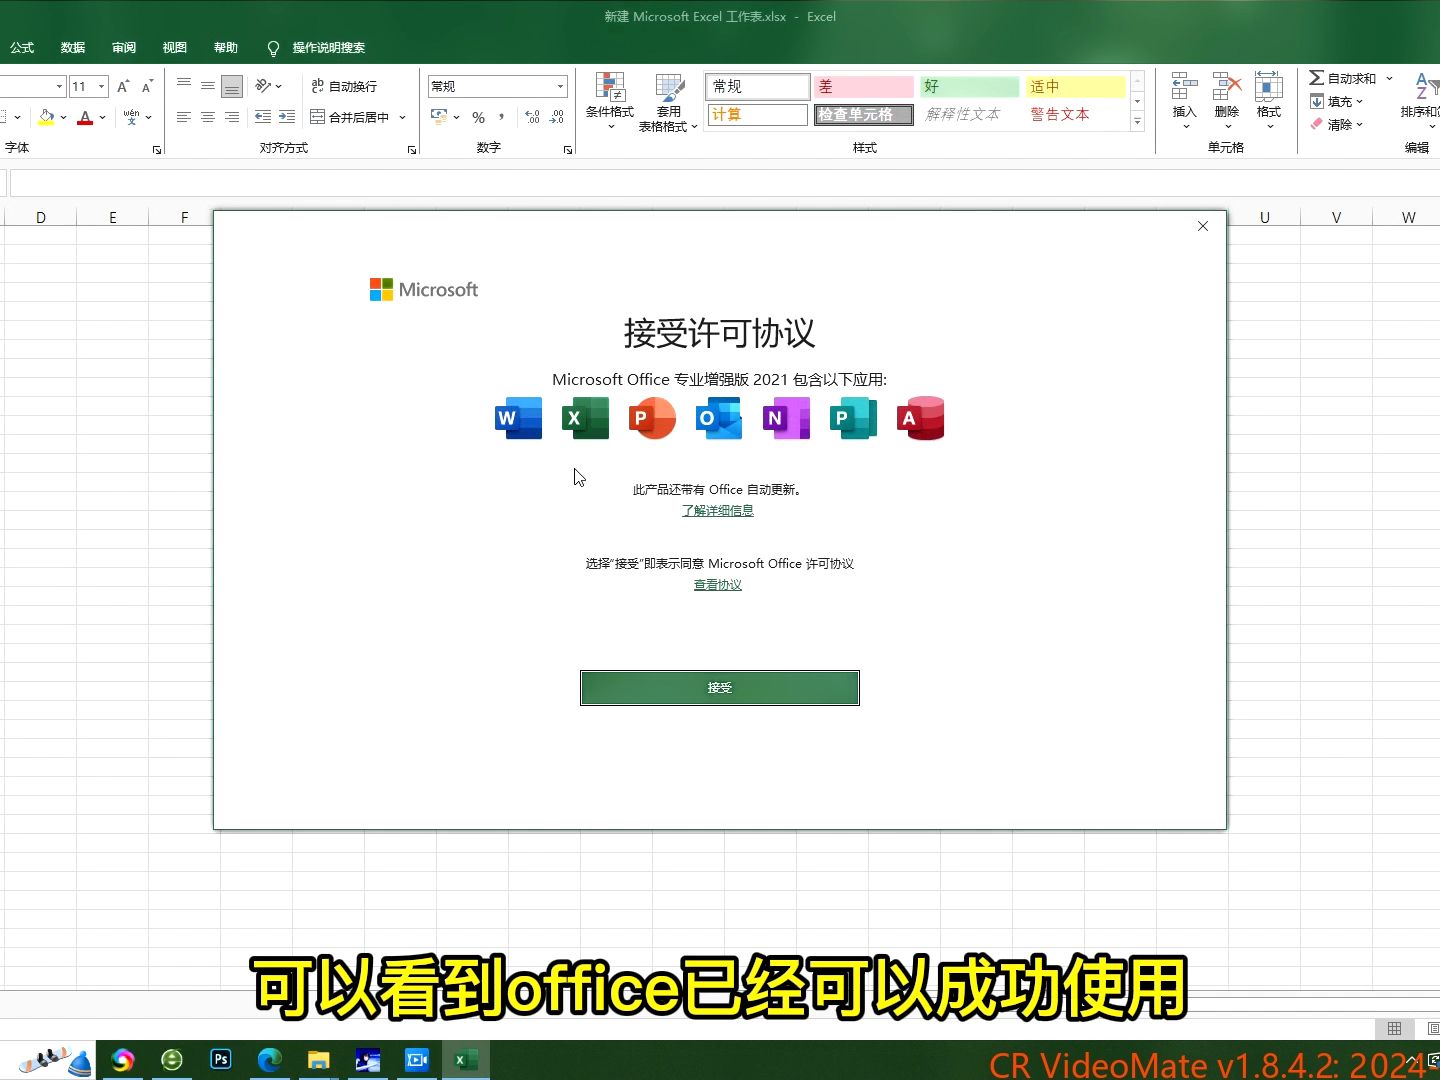Viewport: 1440px width, 1080px height.
Task: Click the Tell Me search (操作说明搜索)
Action: pos(317,47)
